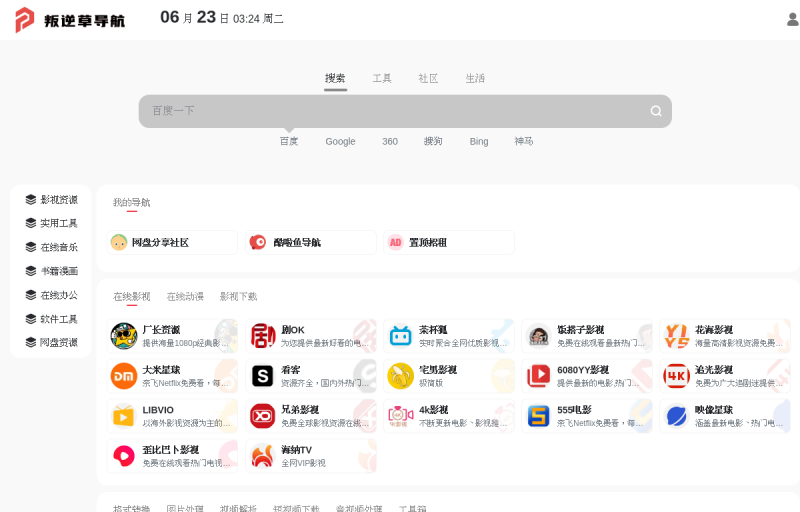Switch to the 搜索 tab
The image size is (800, 512).
pyautogui.click(x=335, y=78)
